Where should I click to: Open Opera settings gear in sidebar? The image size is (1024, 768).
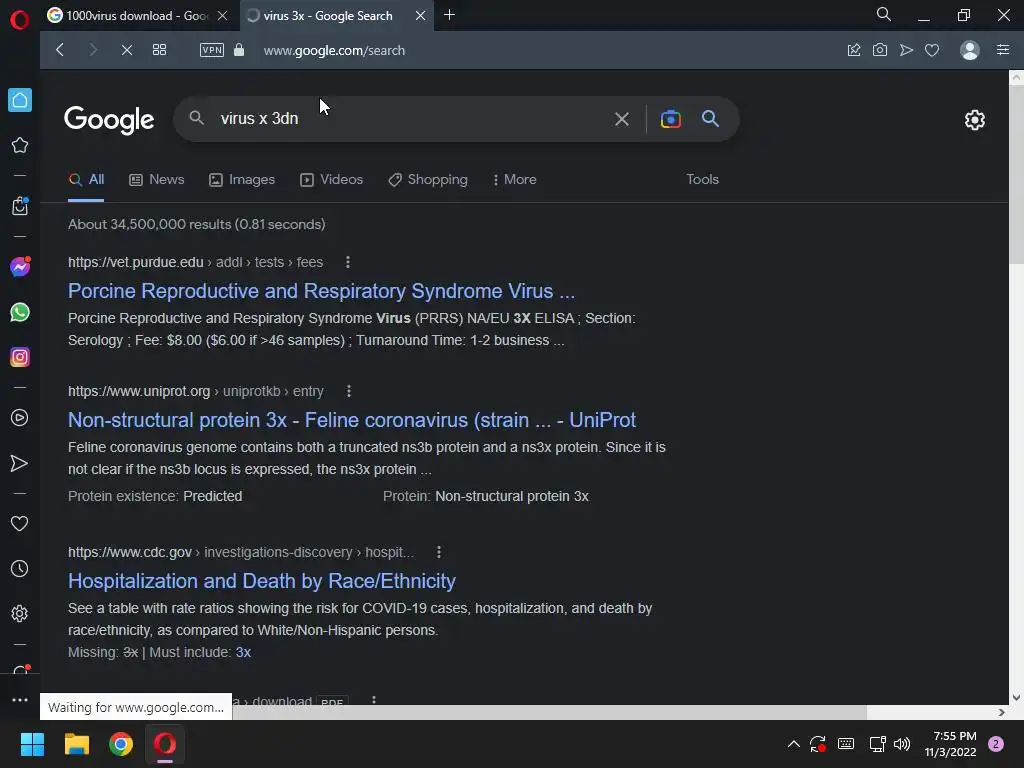(20, 614)
